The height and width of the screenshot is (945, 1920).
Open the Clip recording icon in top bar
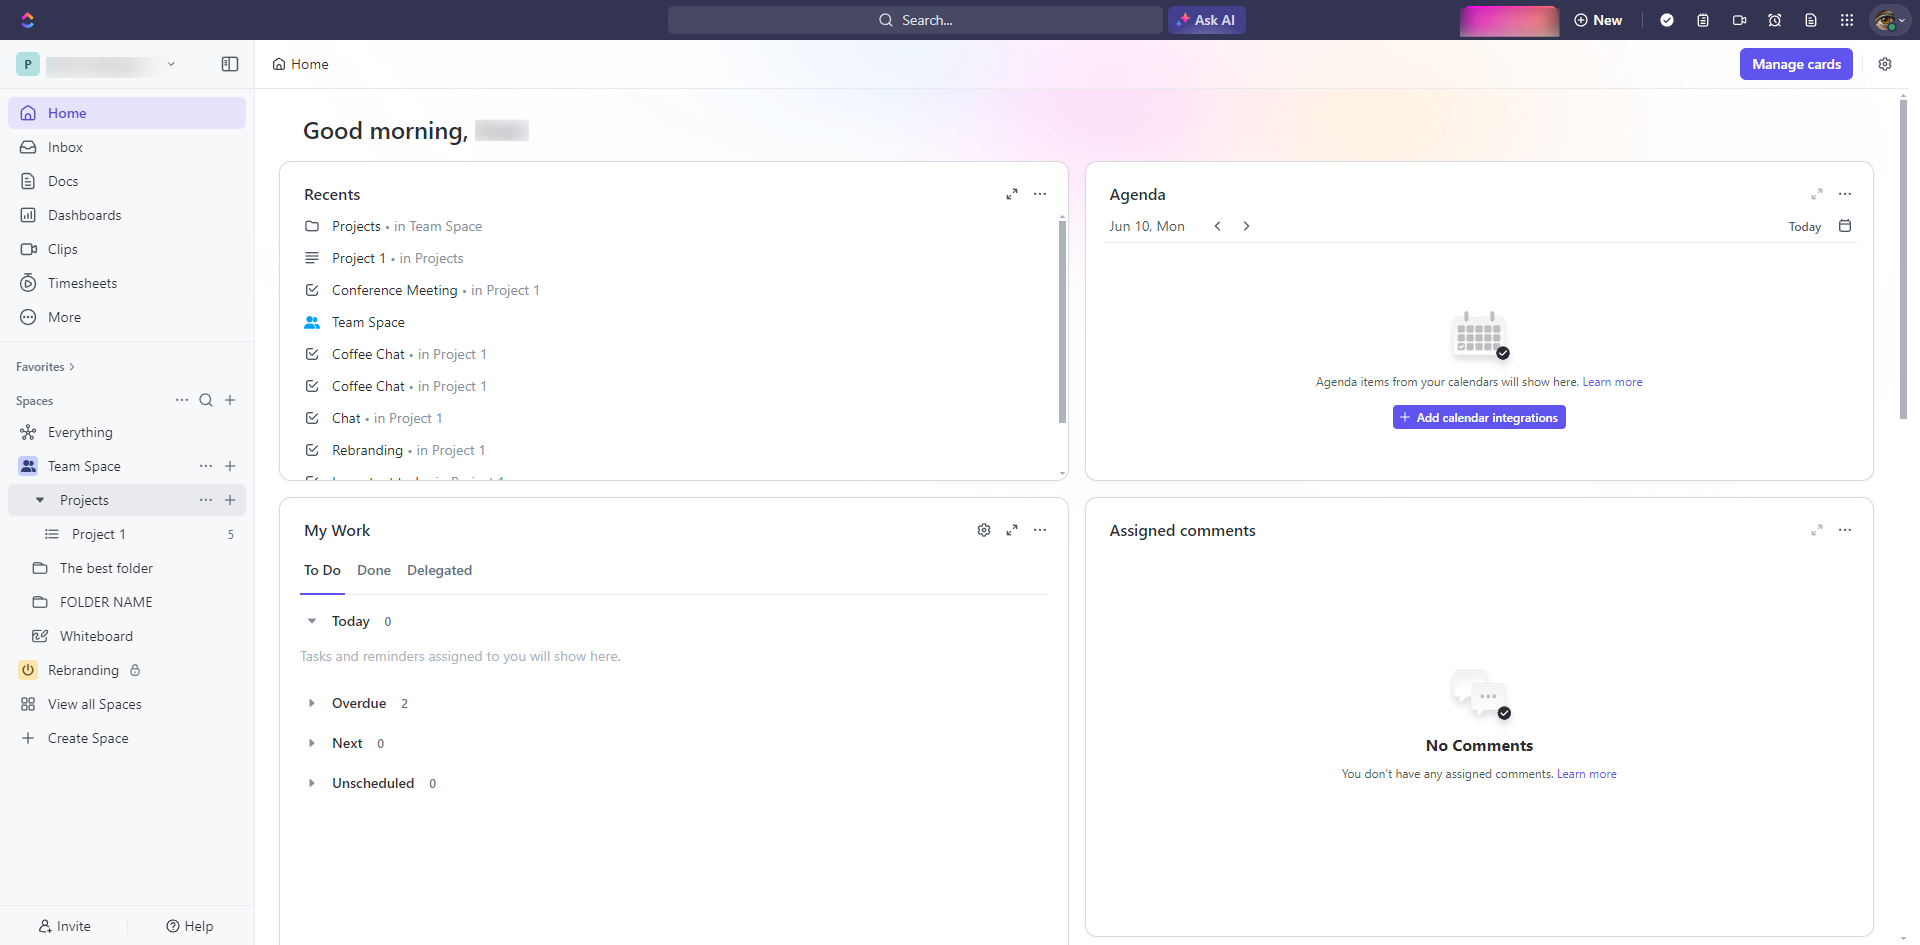point(1739,20)
